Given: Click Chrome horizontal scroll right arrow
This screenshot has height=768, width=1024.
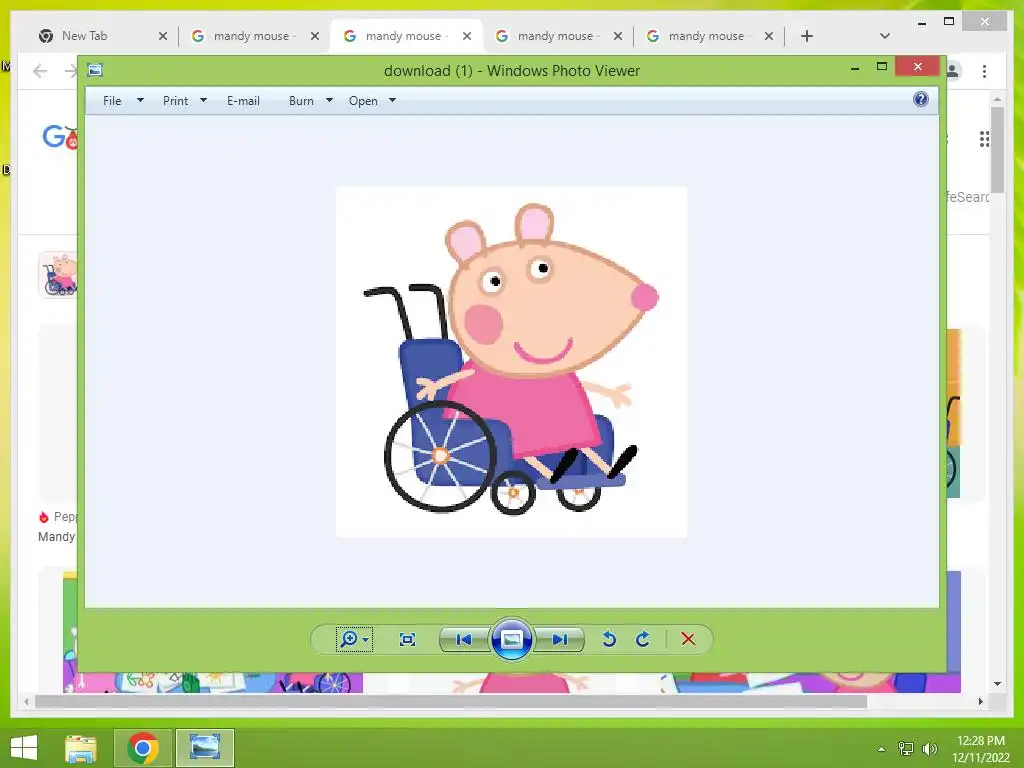Looking at the screenshot, I should point(980,701).
